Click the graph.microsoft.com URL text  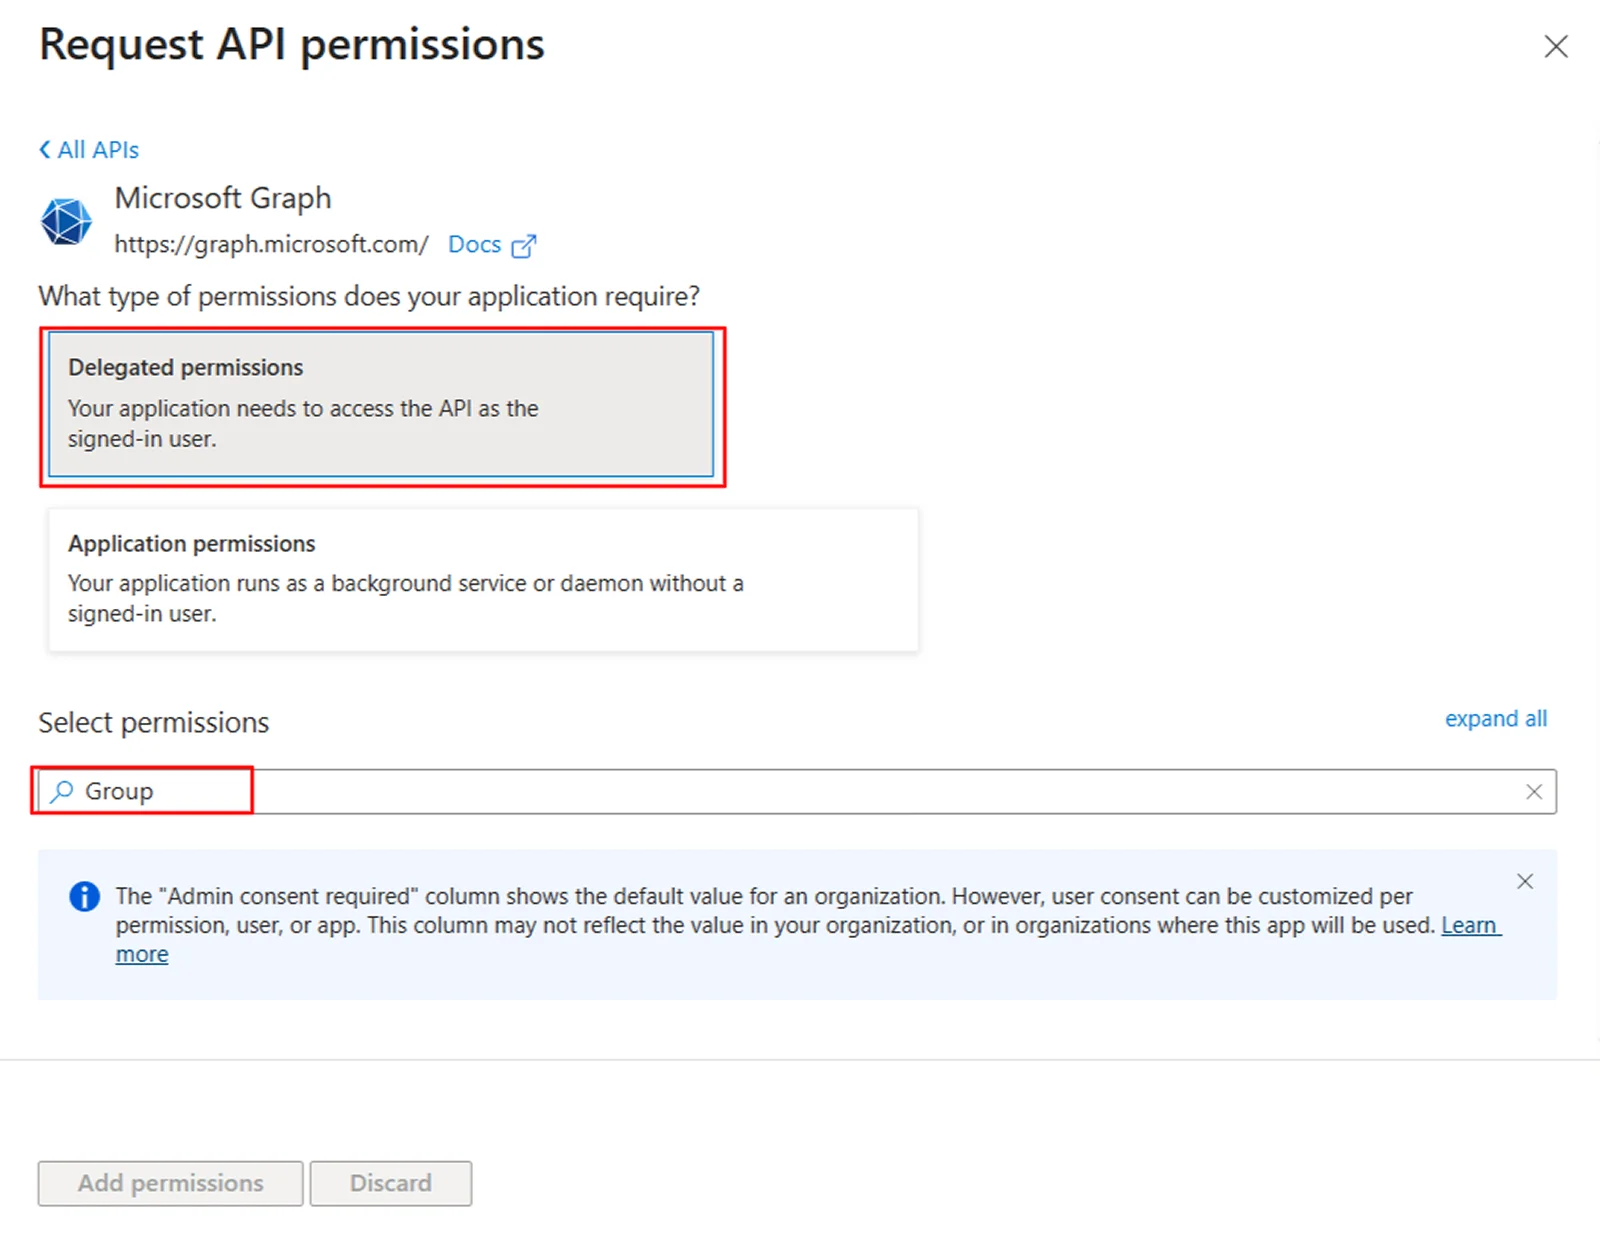[x=271, y=244]
